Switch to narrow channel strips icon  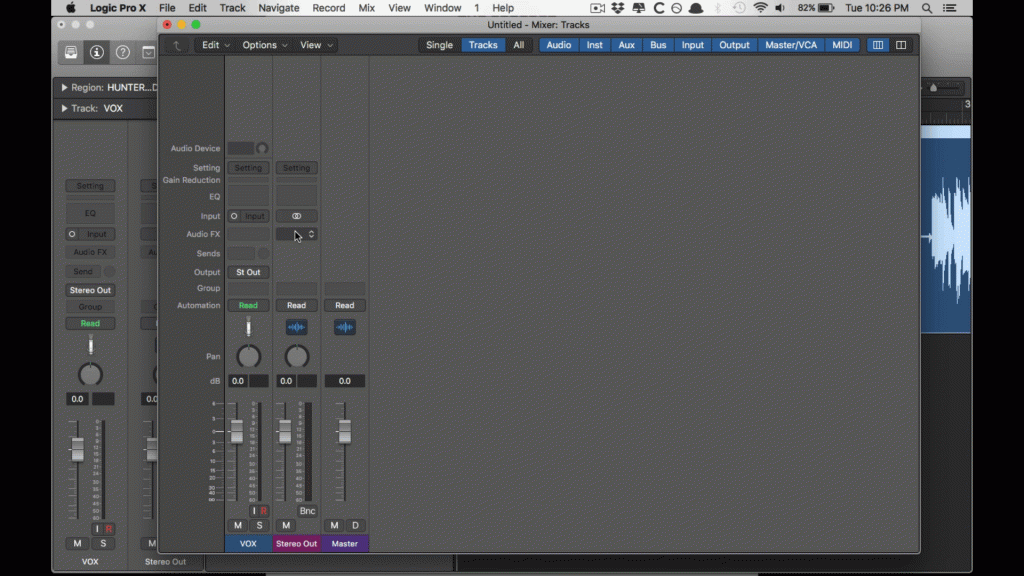click(878, 45)
